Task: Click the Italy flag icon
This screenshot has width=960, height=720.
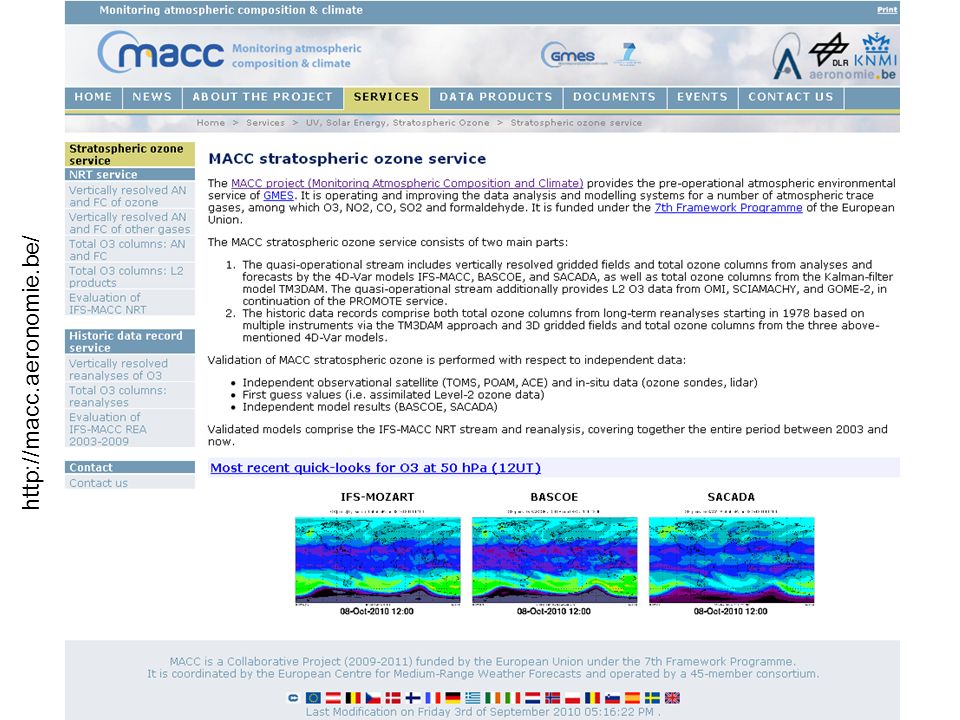Action: tap(512, 698)
